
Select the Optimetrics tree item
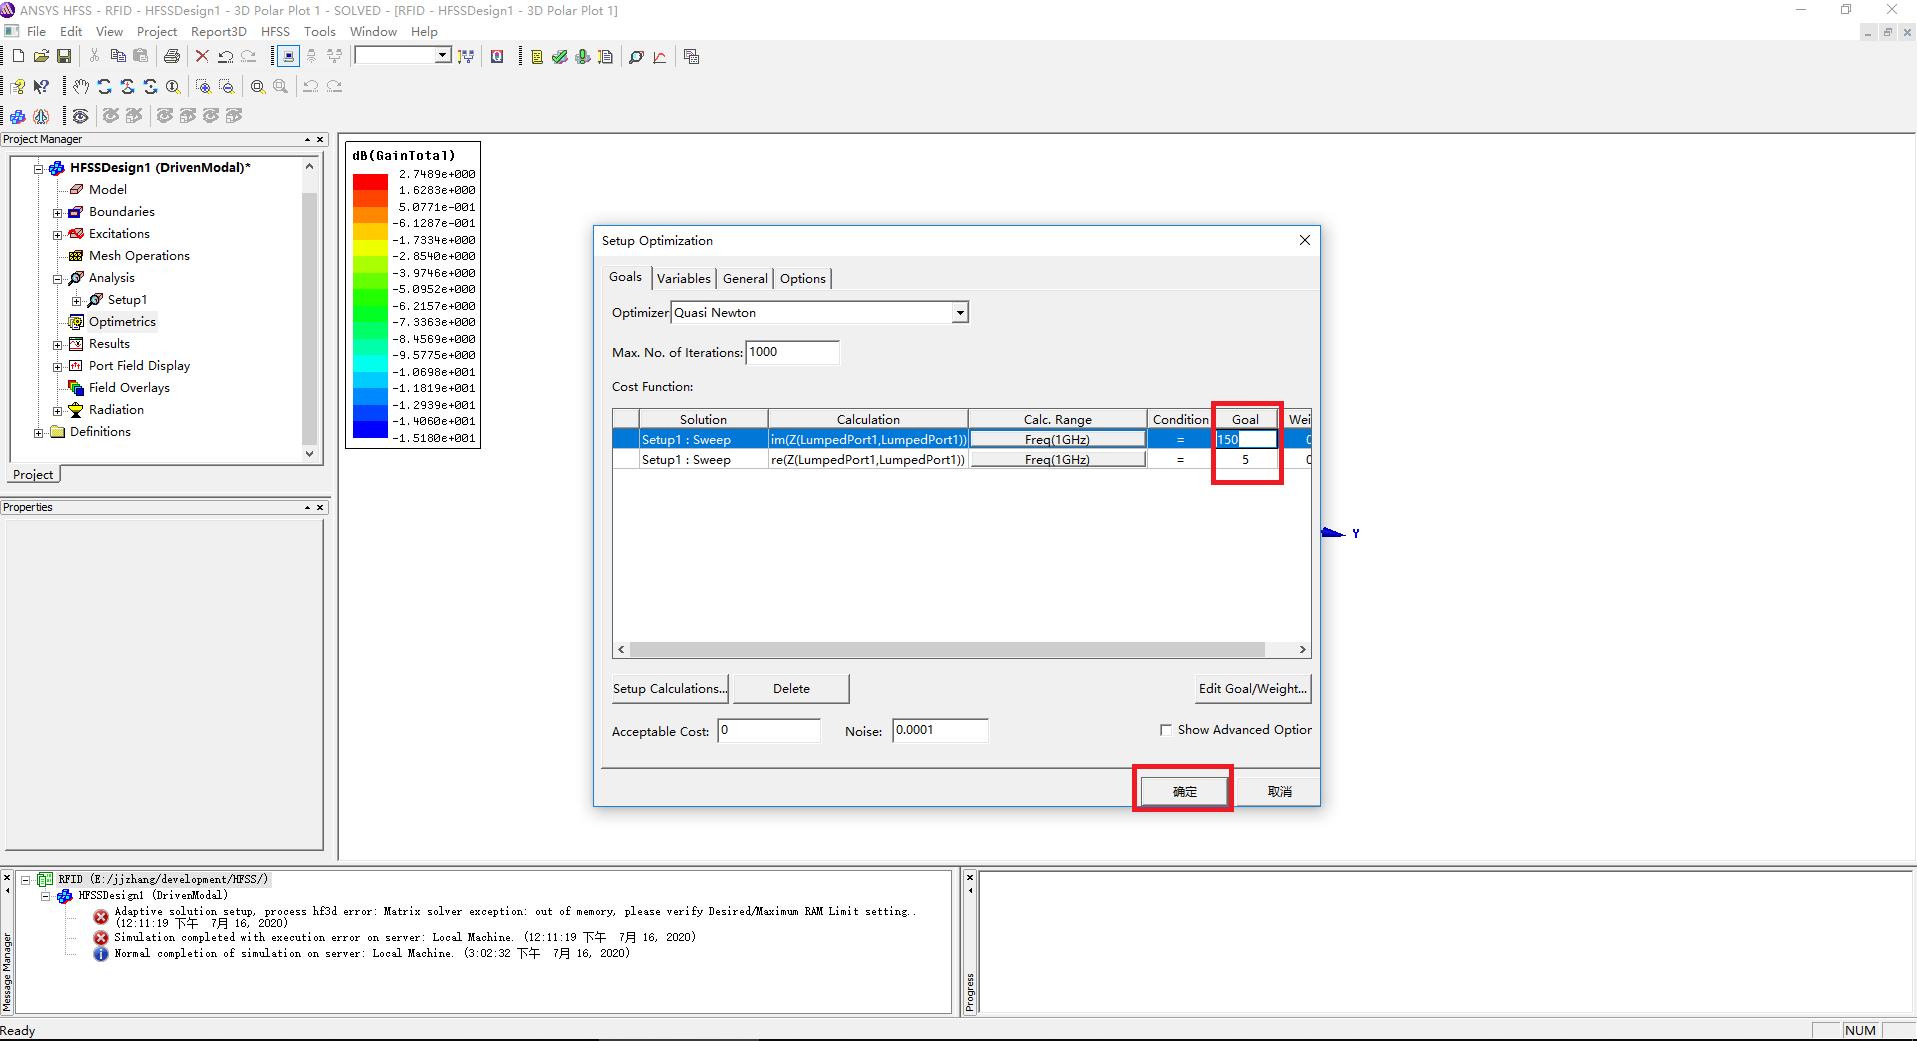click(x=122, y=322)
